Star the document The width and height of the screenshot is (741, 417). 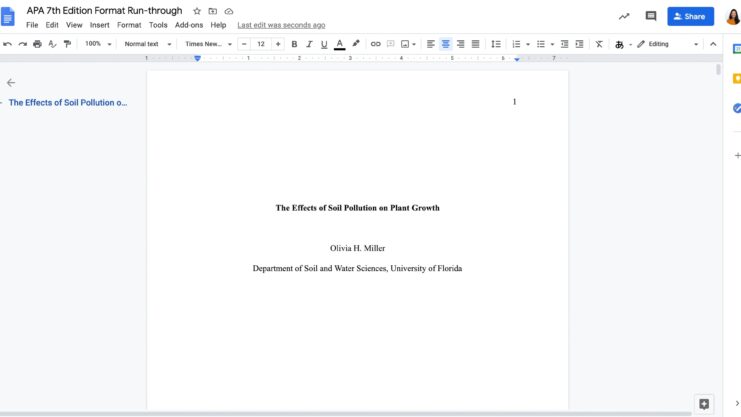pyautogui.click(x=197, y=11)
